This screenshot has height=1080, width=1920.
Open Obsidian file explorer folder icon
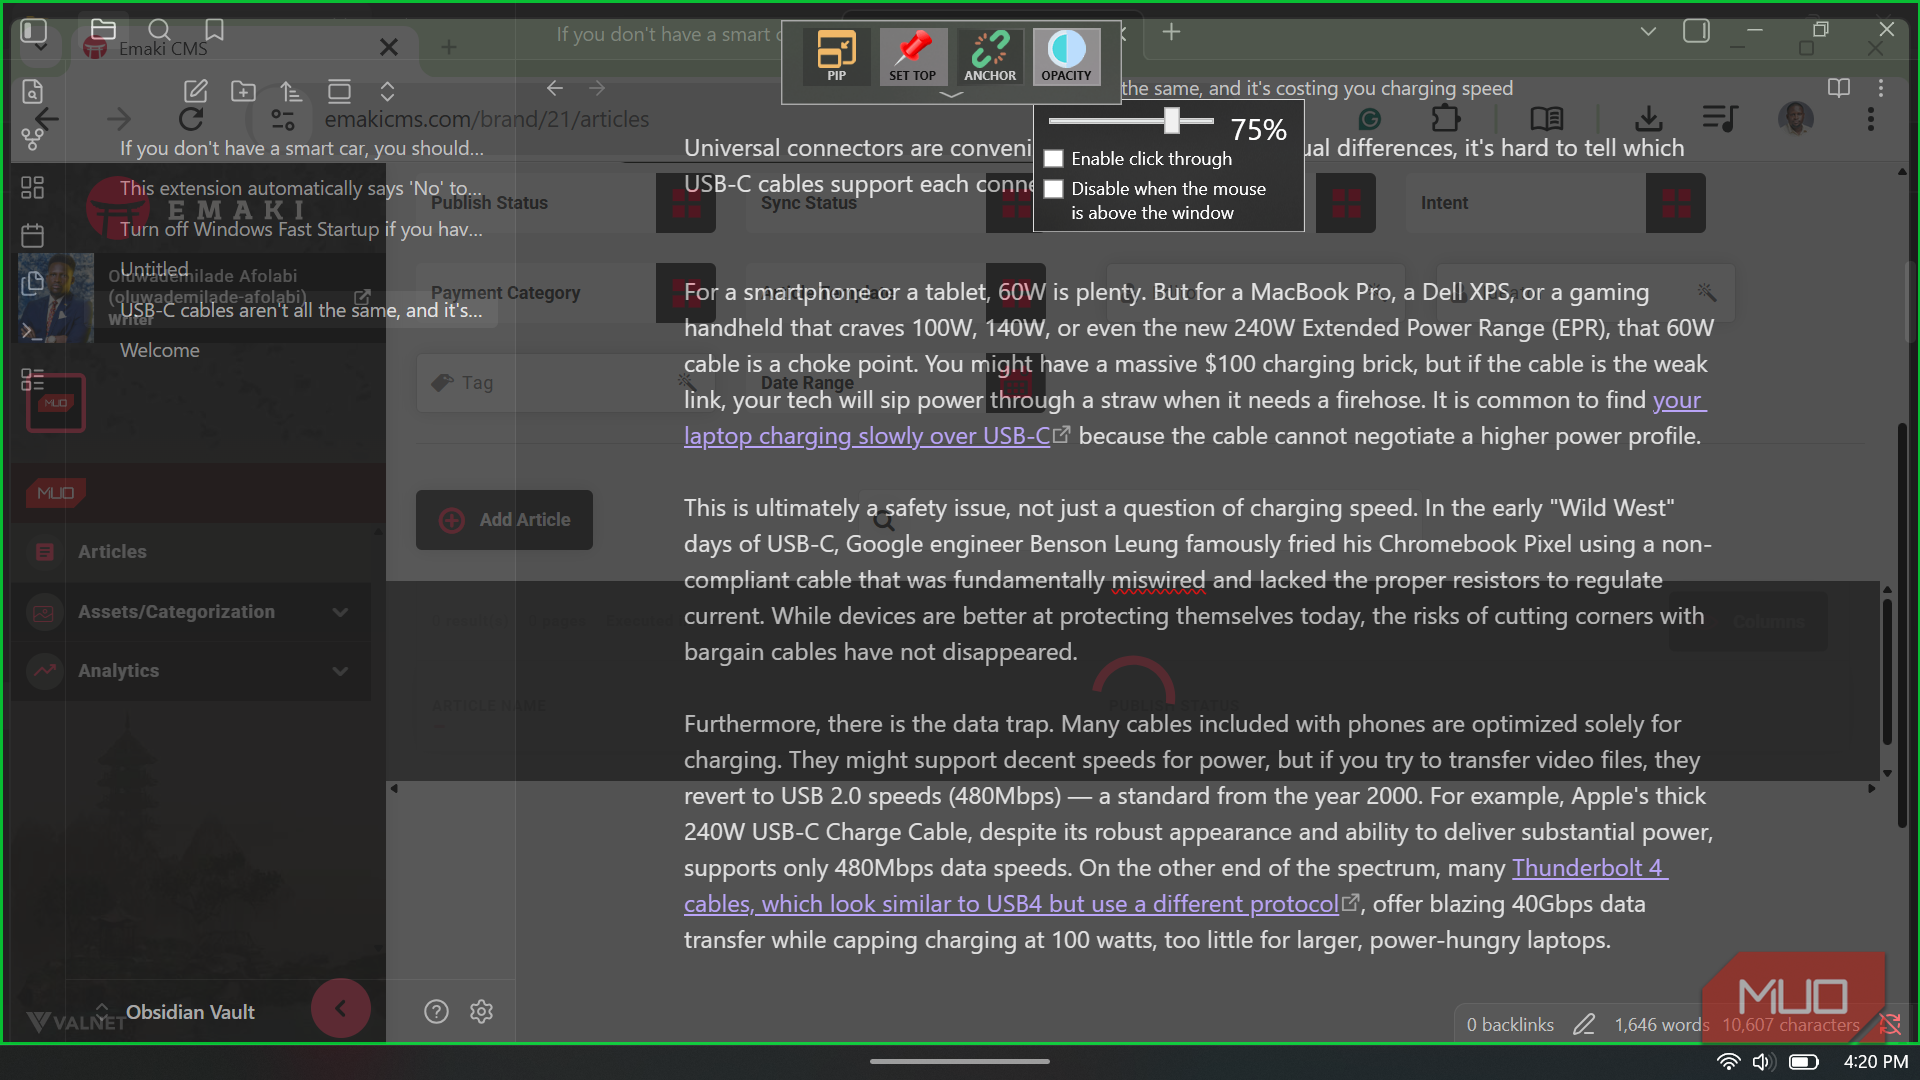[103, 30]
